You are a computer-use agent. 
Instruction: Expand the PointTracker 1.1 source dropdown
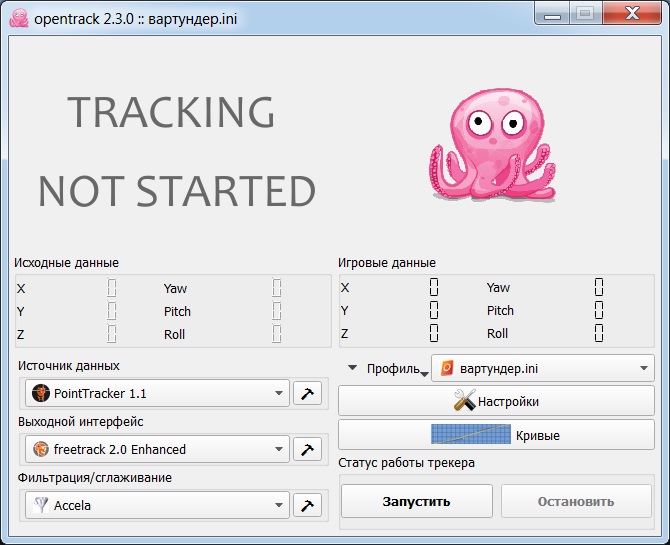157,393
